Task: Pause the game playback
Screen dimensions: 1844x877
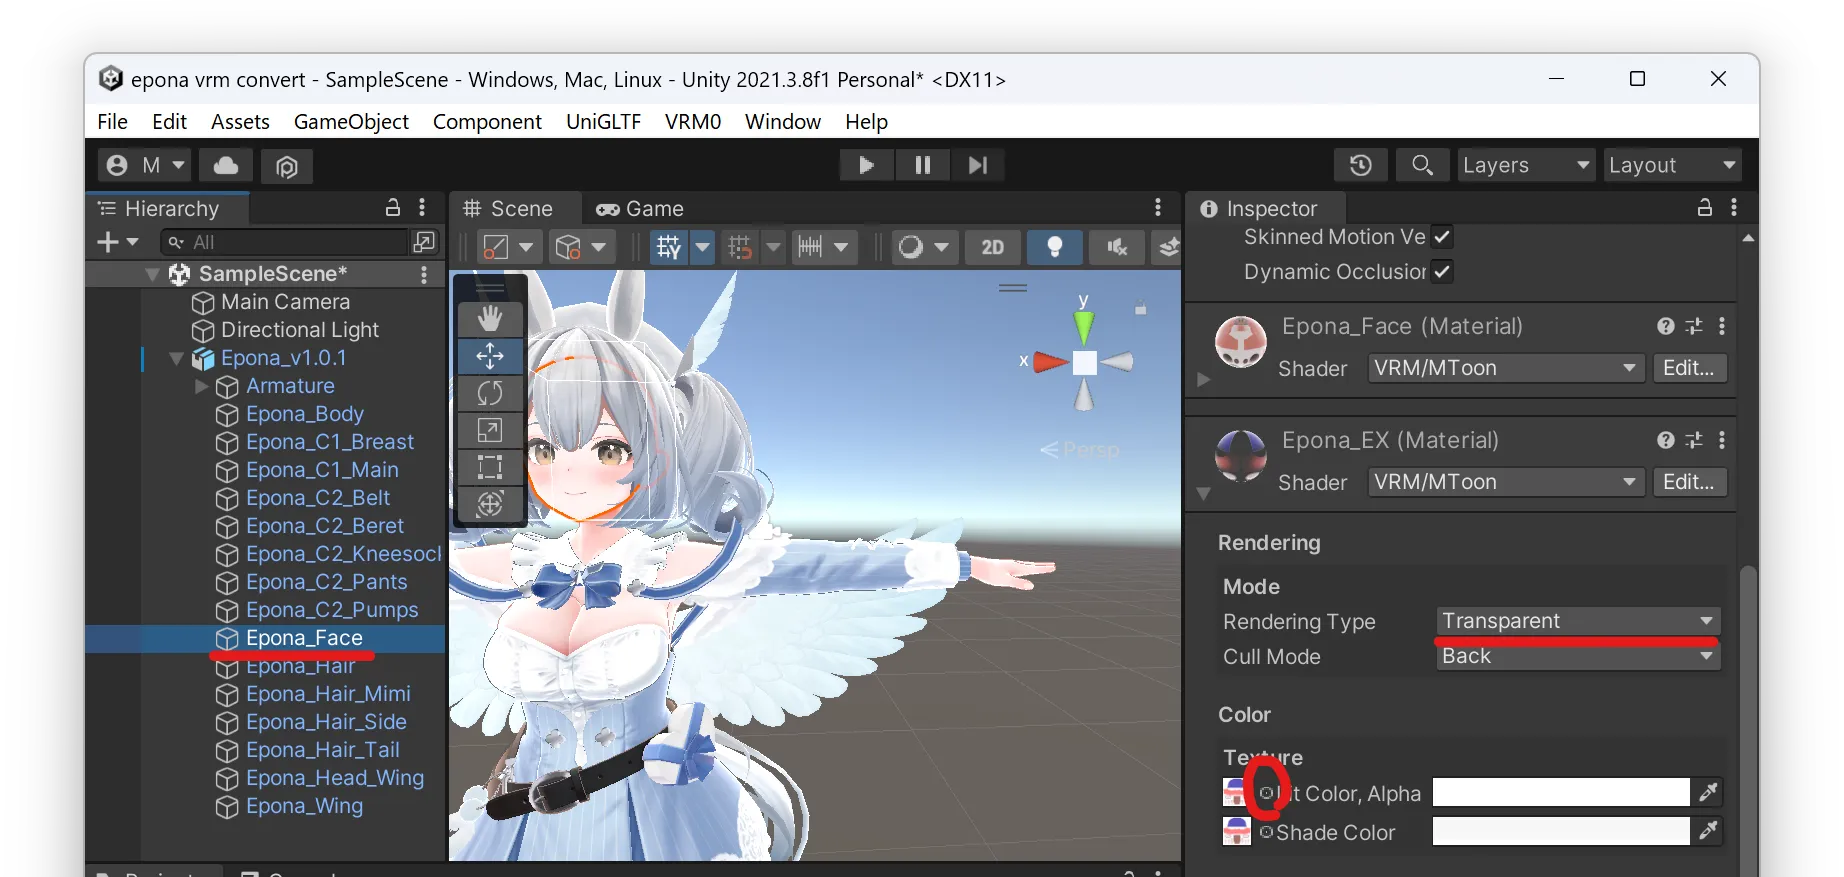Action: (922, 165)
